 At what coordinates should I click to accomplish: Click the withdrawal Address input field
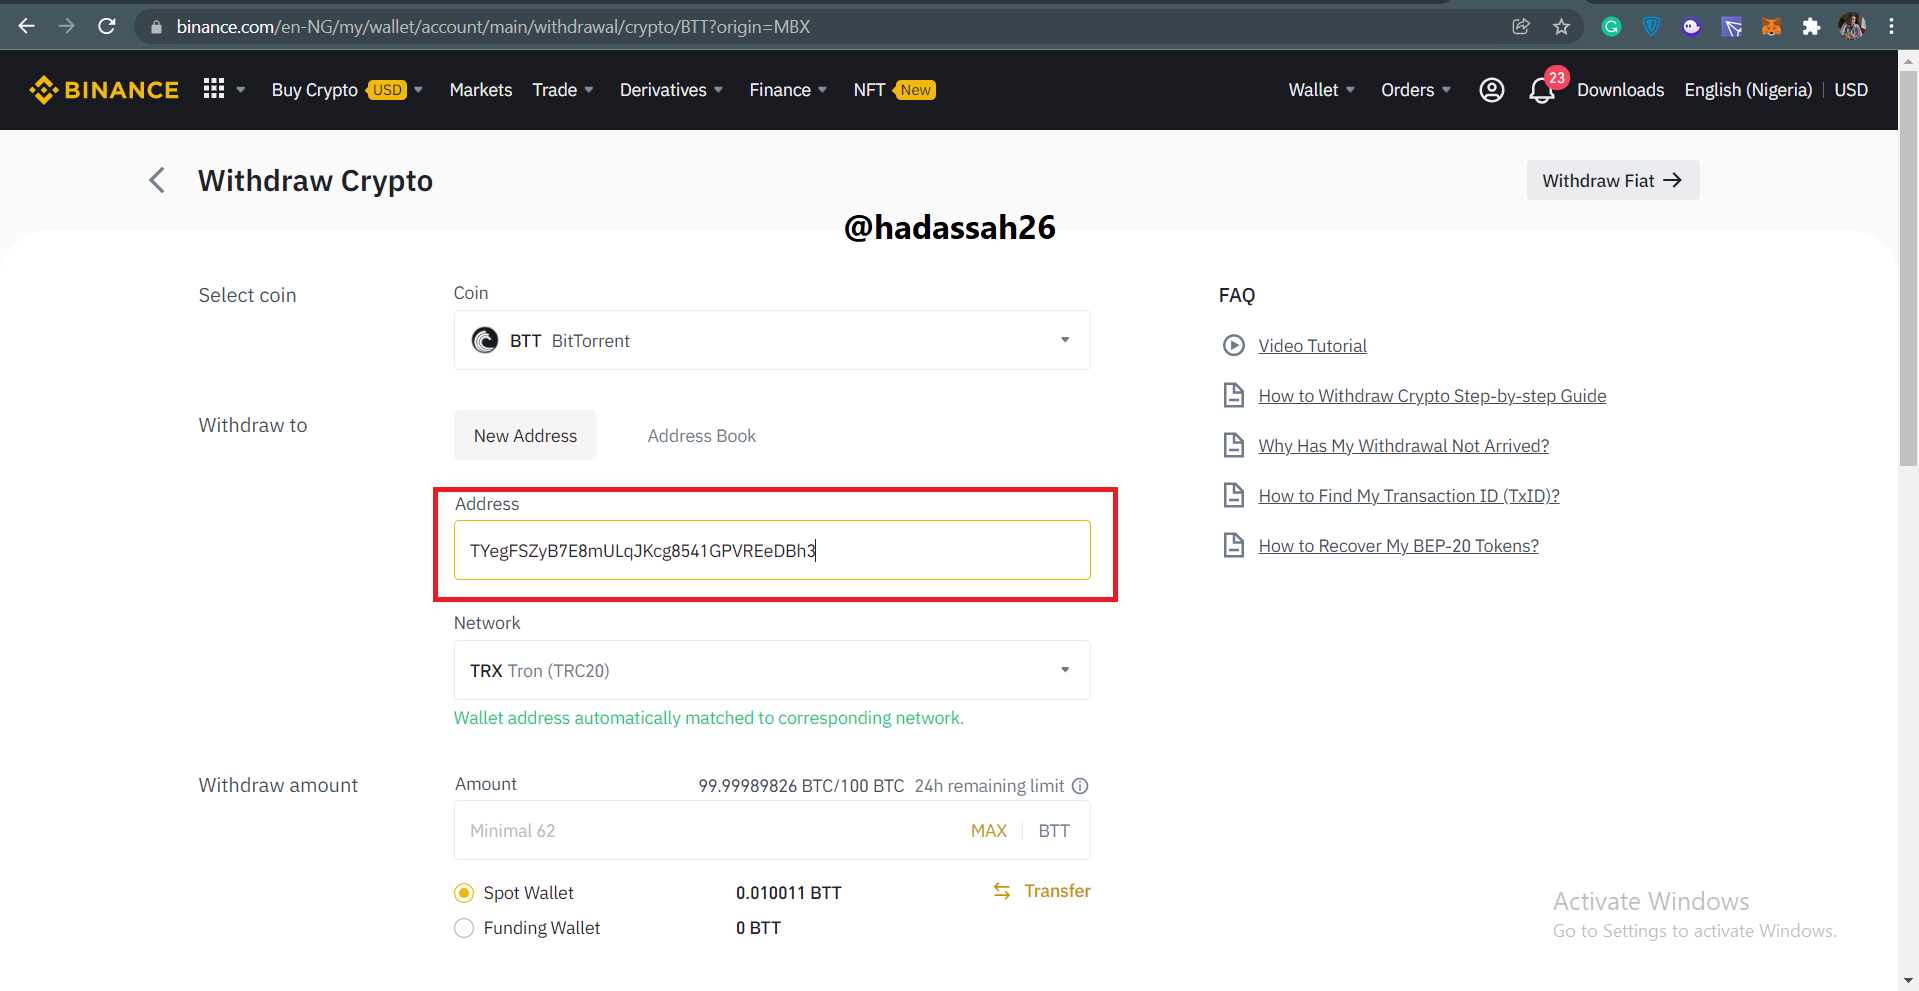[x=772, y=550]
